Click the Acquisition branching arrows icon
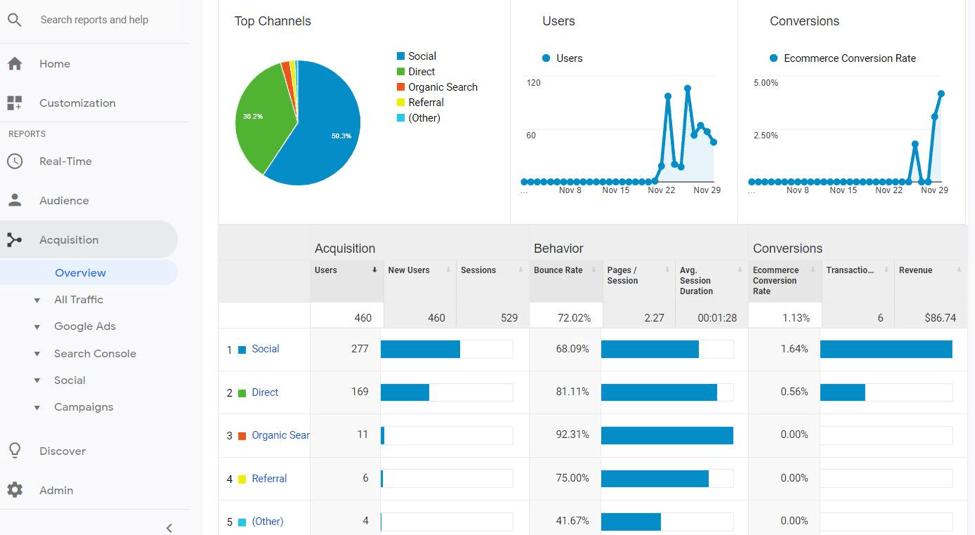 (14, 240)
